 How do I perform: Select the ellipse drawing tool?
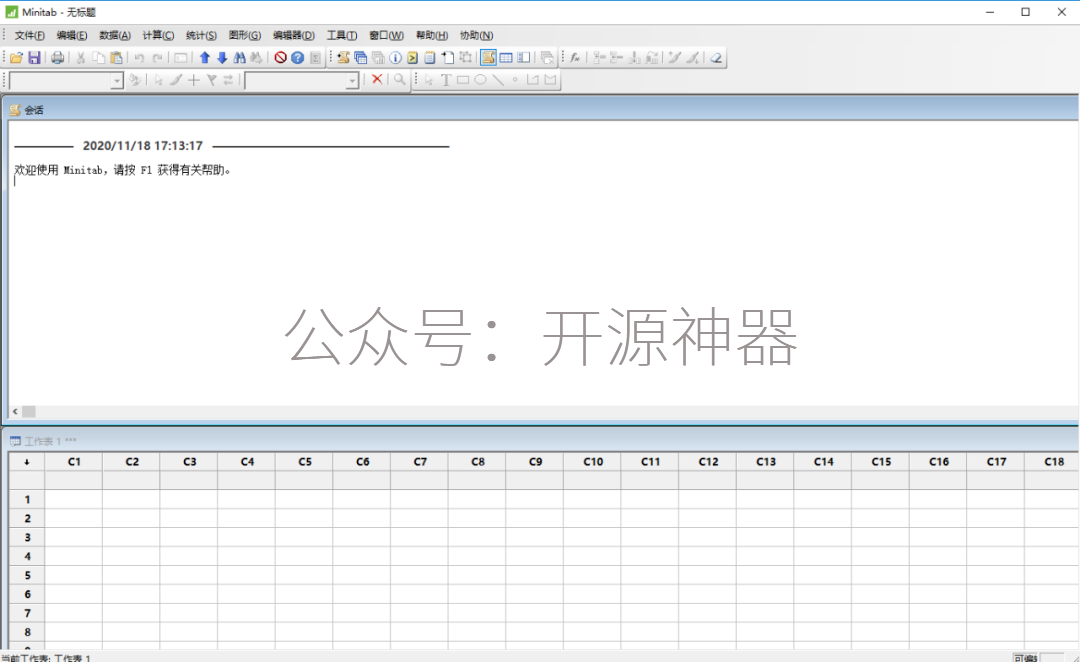tap(480, 80)
